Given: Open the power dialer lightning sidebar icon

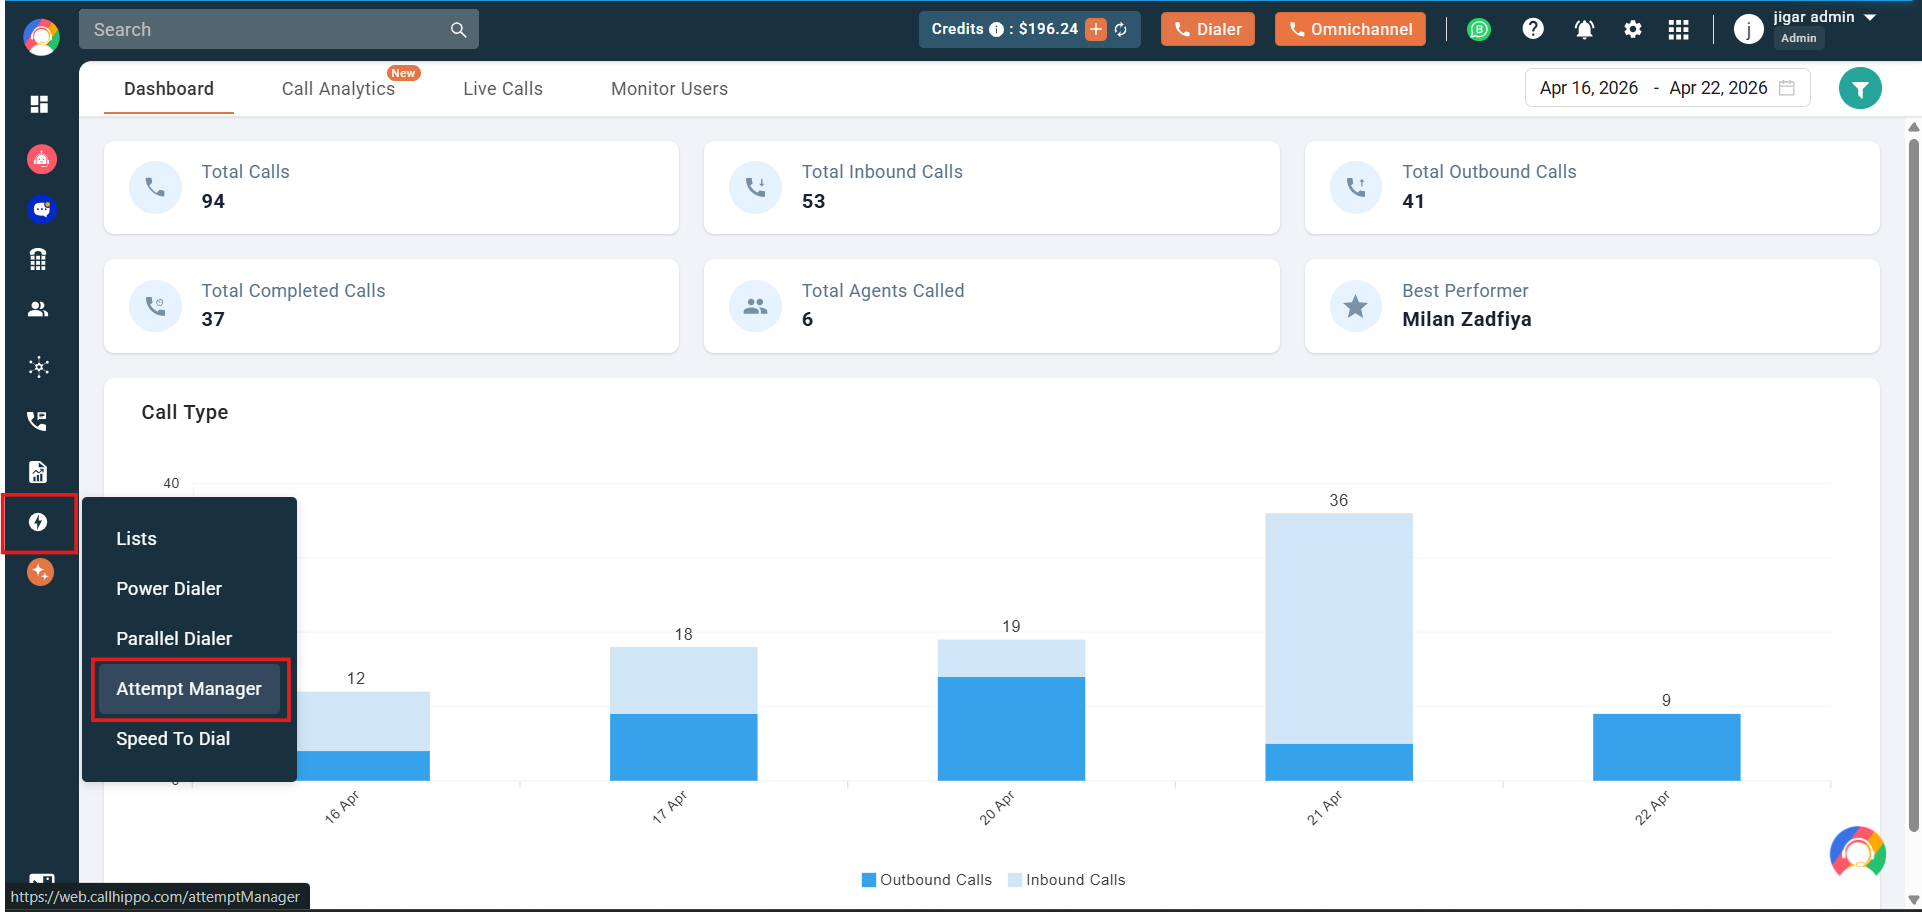Looking at the screenshot, I should [38, 522].
